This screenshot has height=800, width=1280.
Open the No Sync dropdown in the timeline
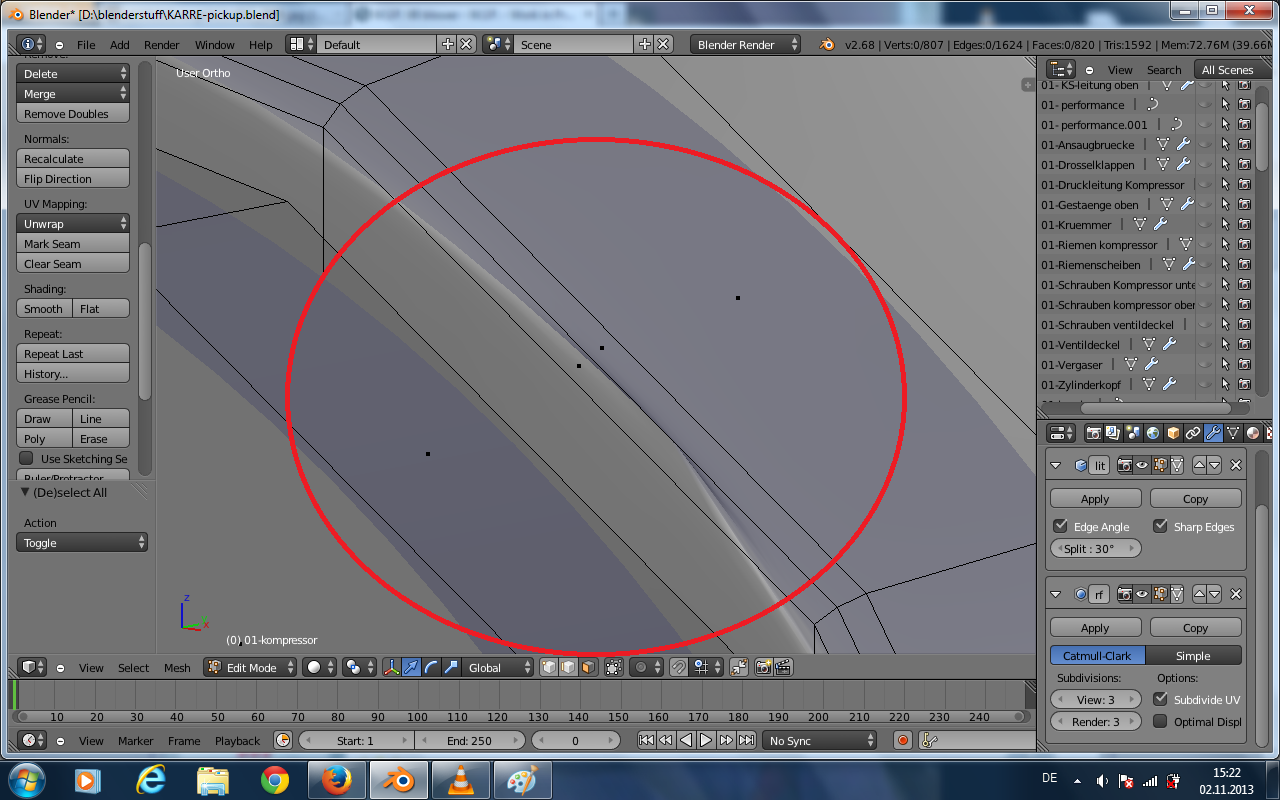pyautogui.click(x=820, y=740)
